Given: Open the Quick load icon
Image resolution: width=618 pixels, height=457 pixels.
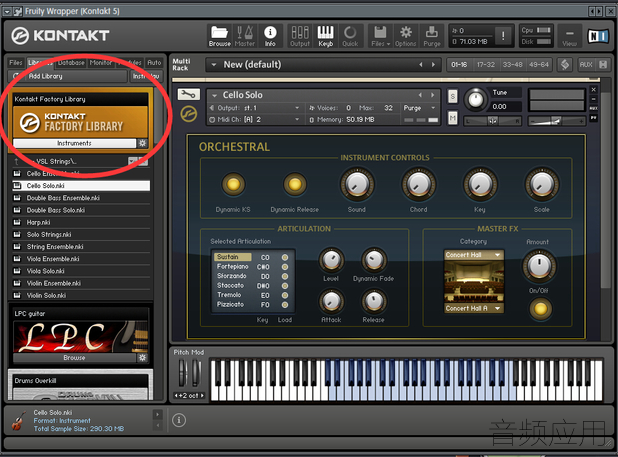Looking at the screenshot, I should [350, 36].
